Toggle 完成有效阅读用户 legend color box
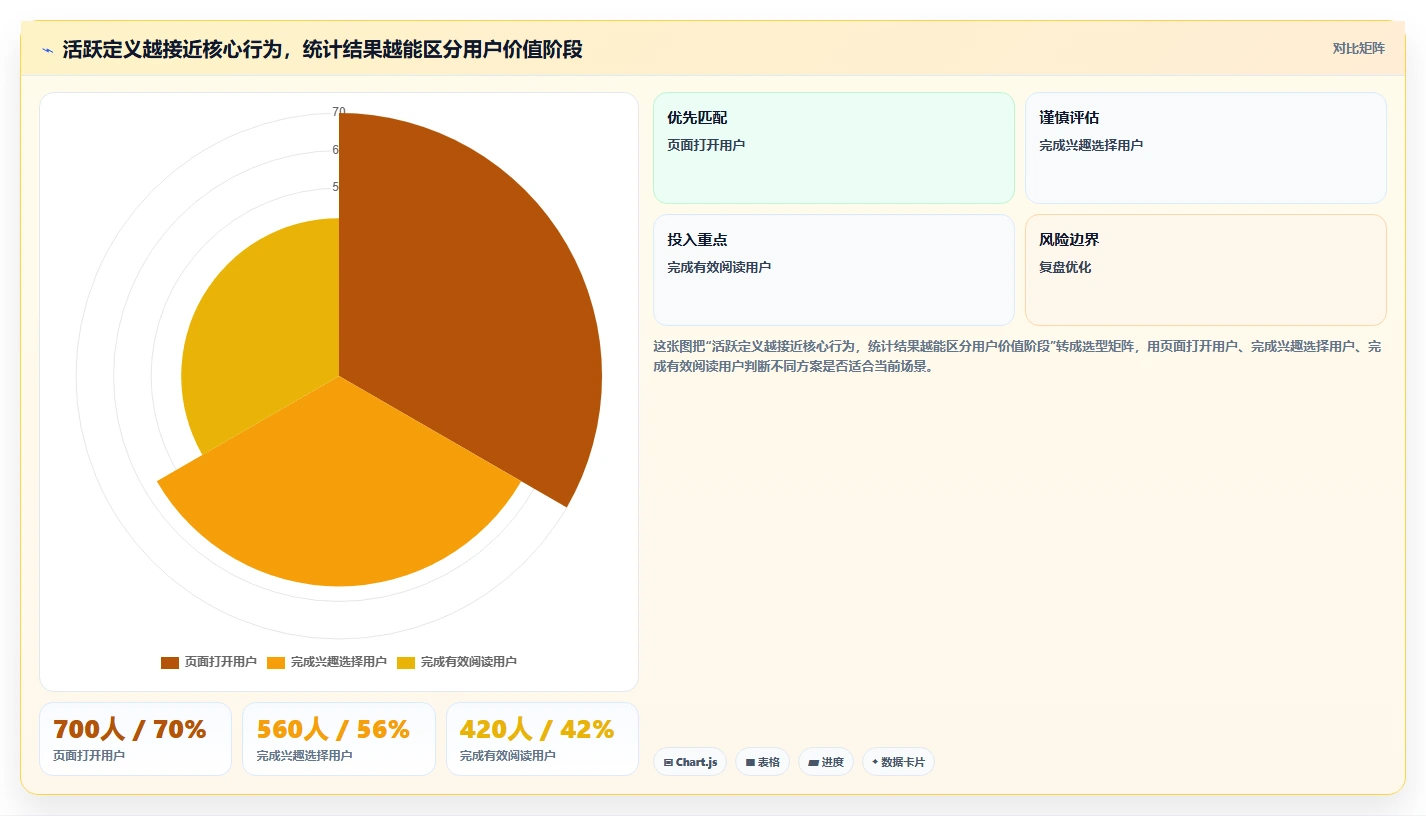 tap(405, 662)
